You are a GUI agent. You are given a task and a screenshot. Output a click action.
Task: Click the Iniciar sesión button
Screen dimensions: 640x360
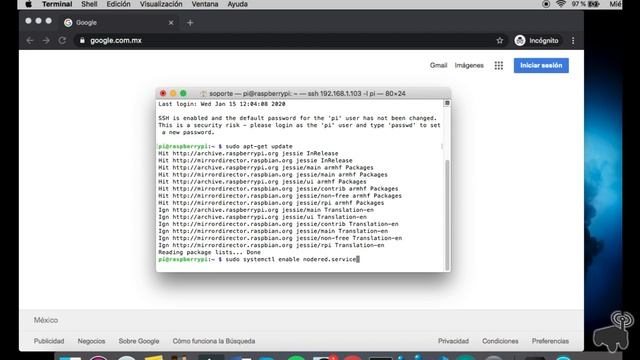[541, 65]
